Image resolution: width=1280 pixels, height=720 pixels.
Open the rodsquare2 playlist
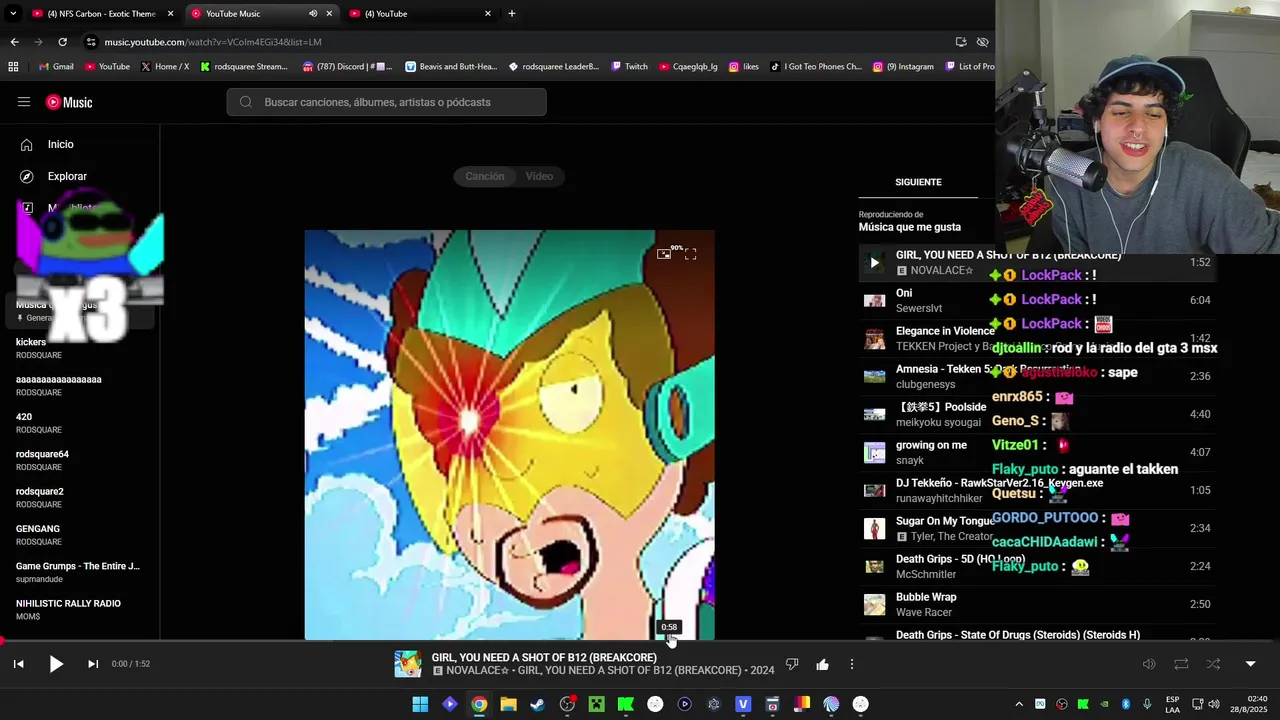click(80, 498)
